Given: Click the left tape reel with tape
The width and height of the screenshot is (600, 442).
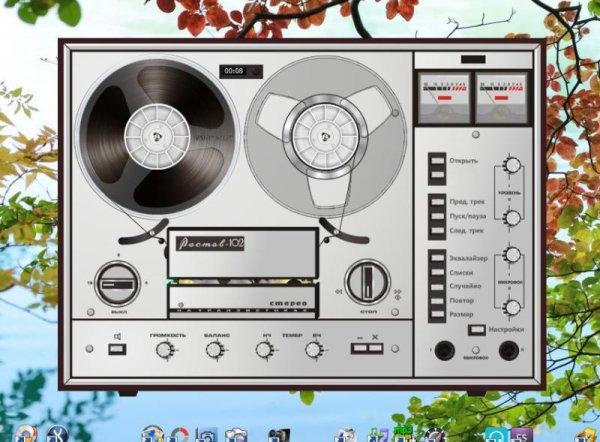Looking at the screenshot, I should coord(158,137).
